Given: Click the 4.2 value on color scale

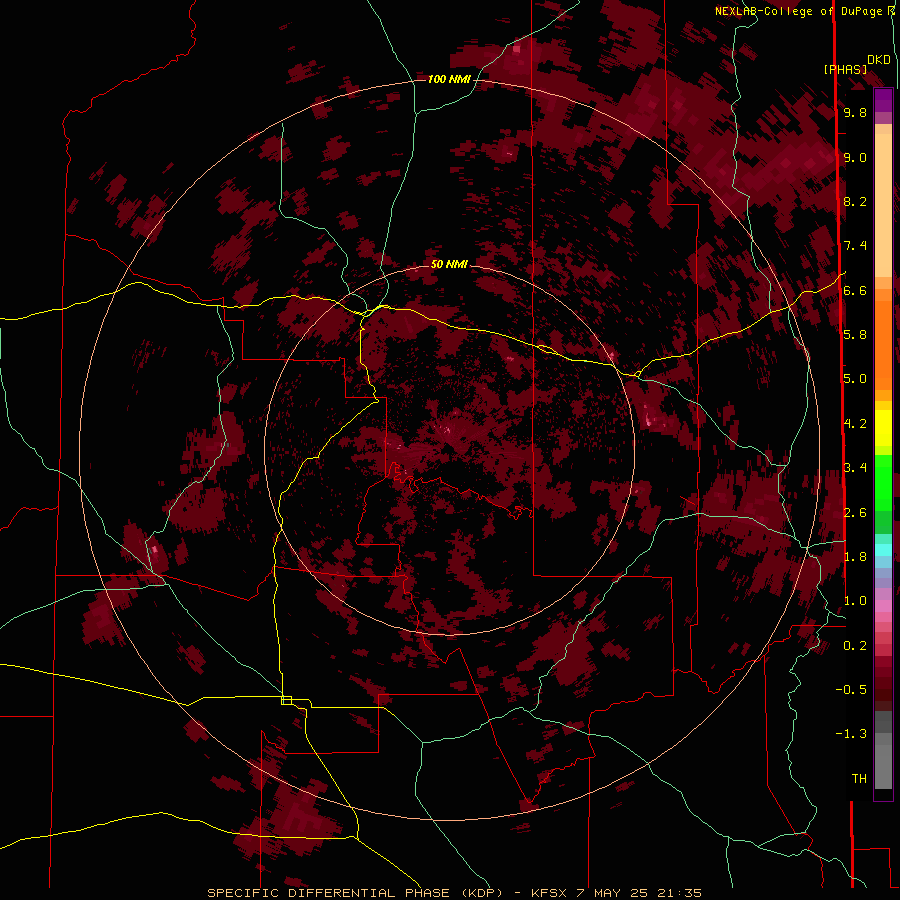Looking at the screenshot, I should (x=855, y=424).
